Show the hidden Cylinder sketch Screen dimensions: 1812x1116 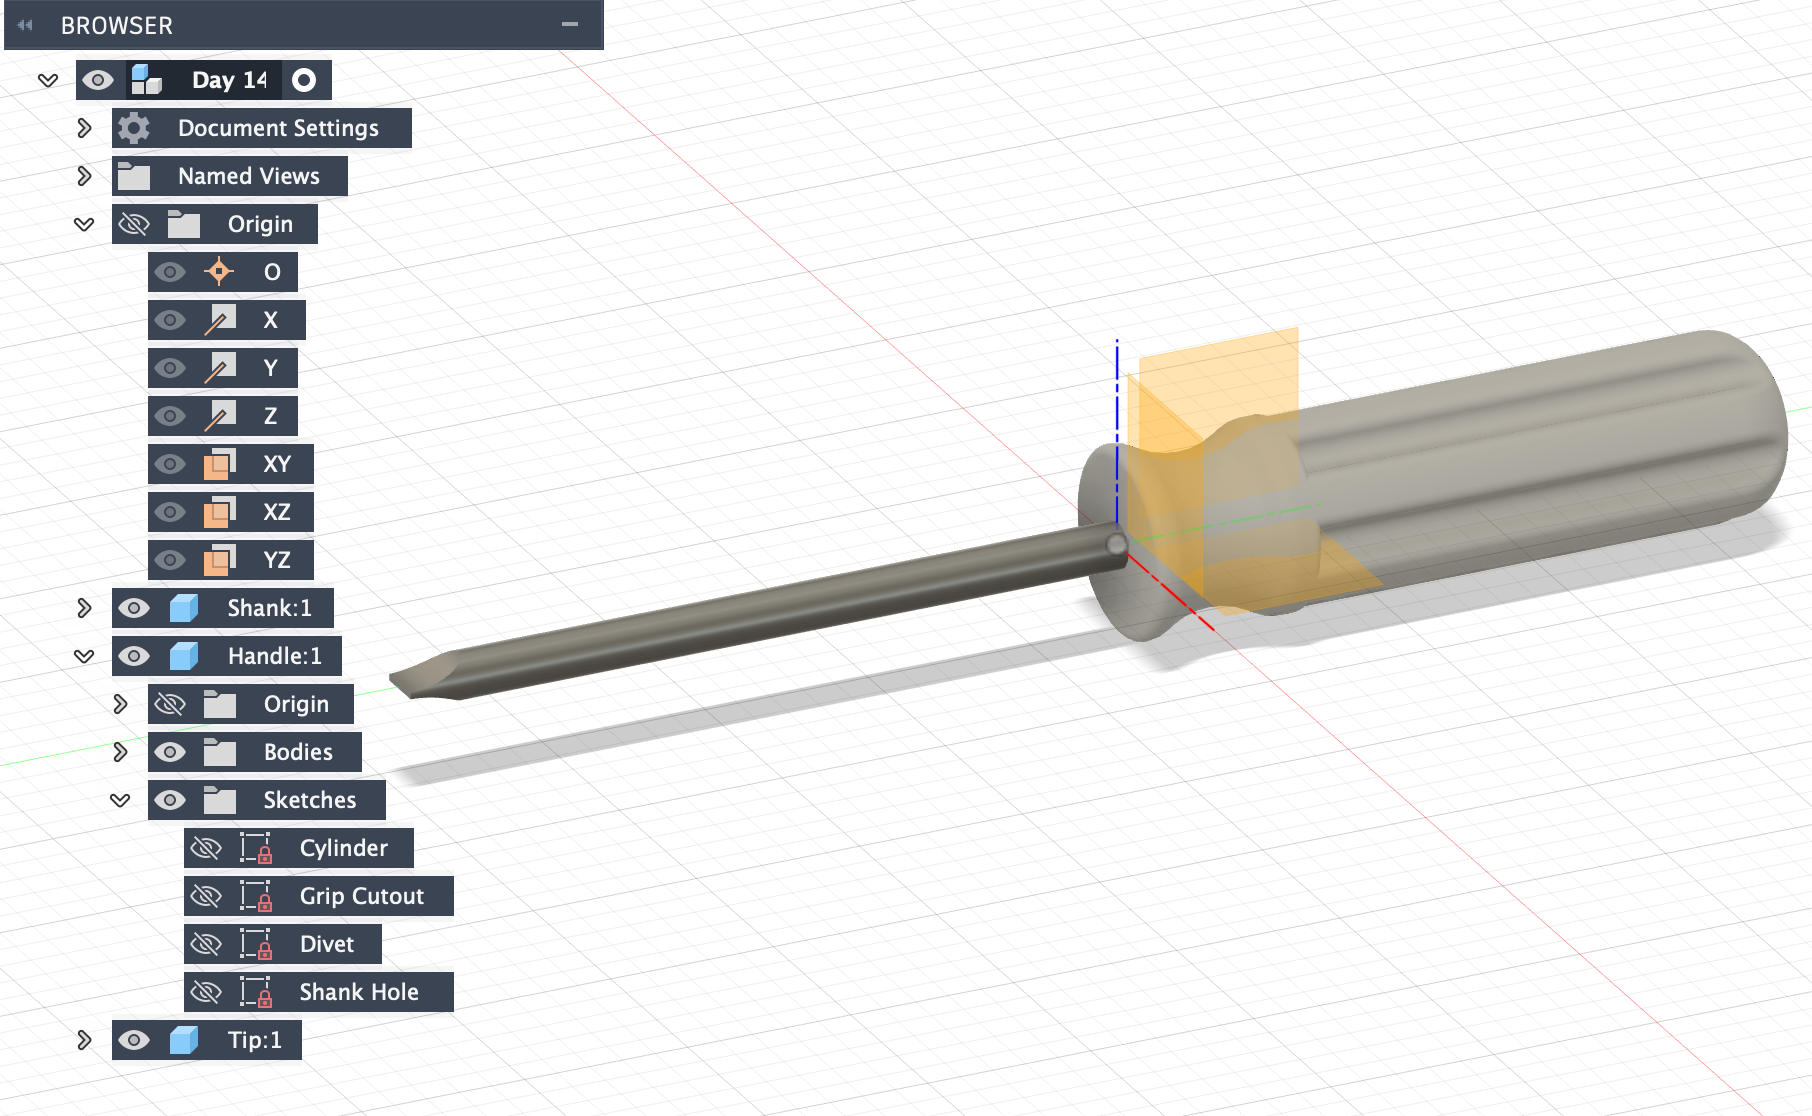[206, 848]
